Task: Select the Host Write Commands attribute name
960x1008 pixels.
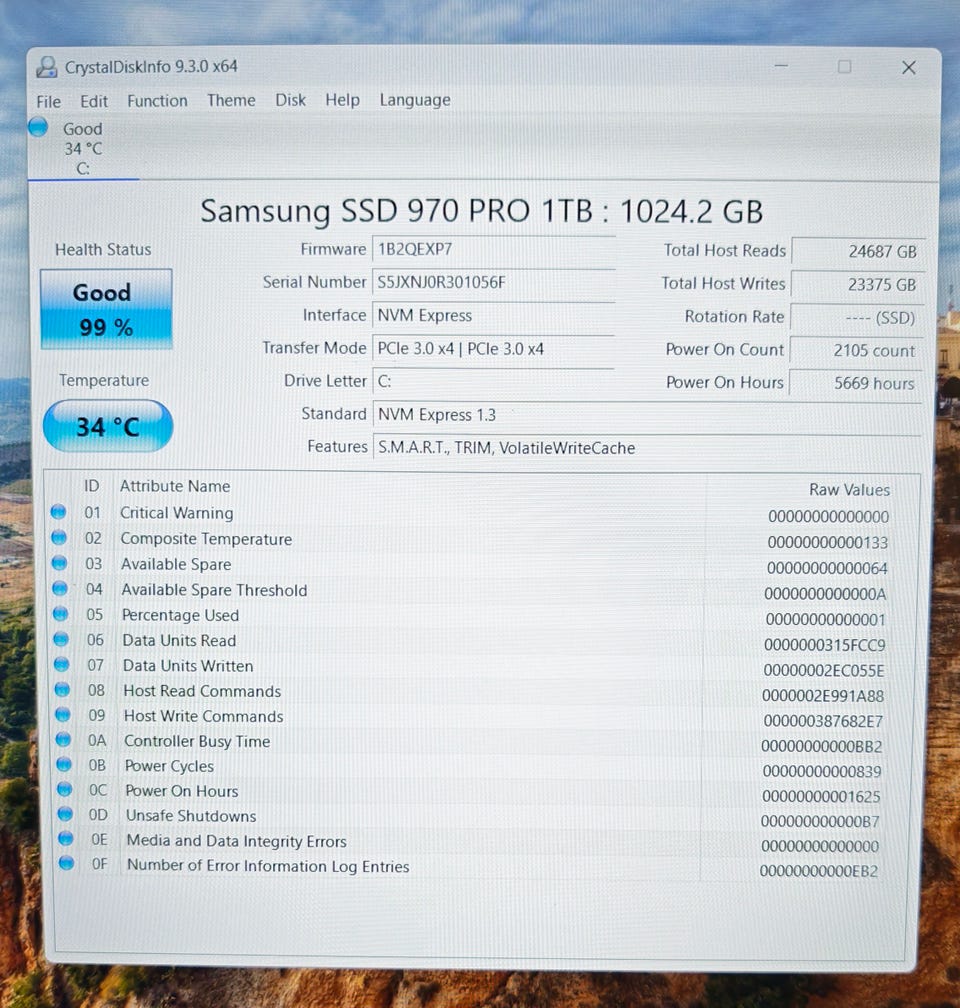Action: [204, 716]
